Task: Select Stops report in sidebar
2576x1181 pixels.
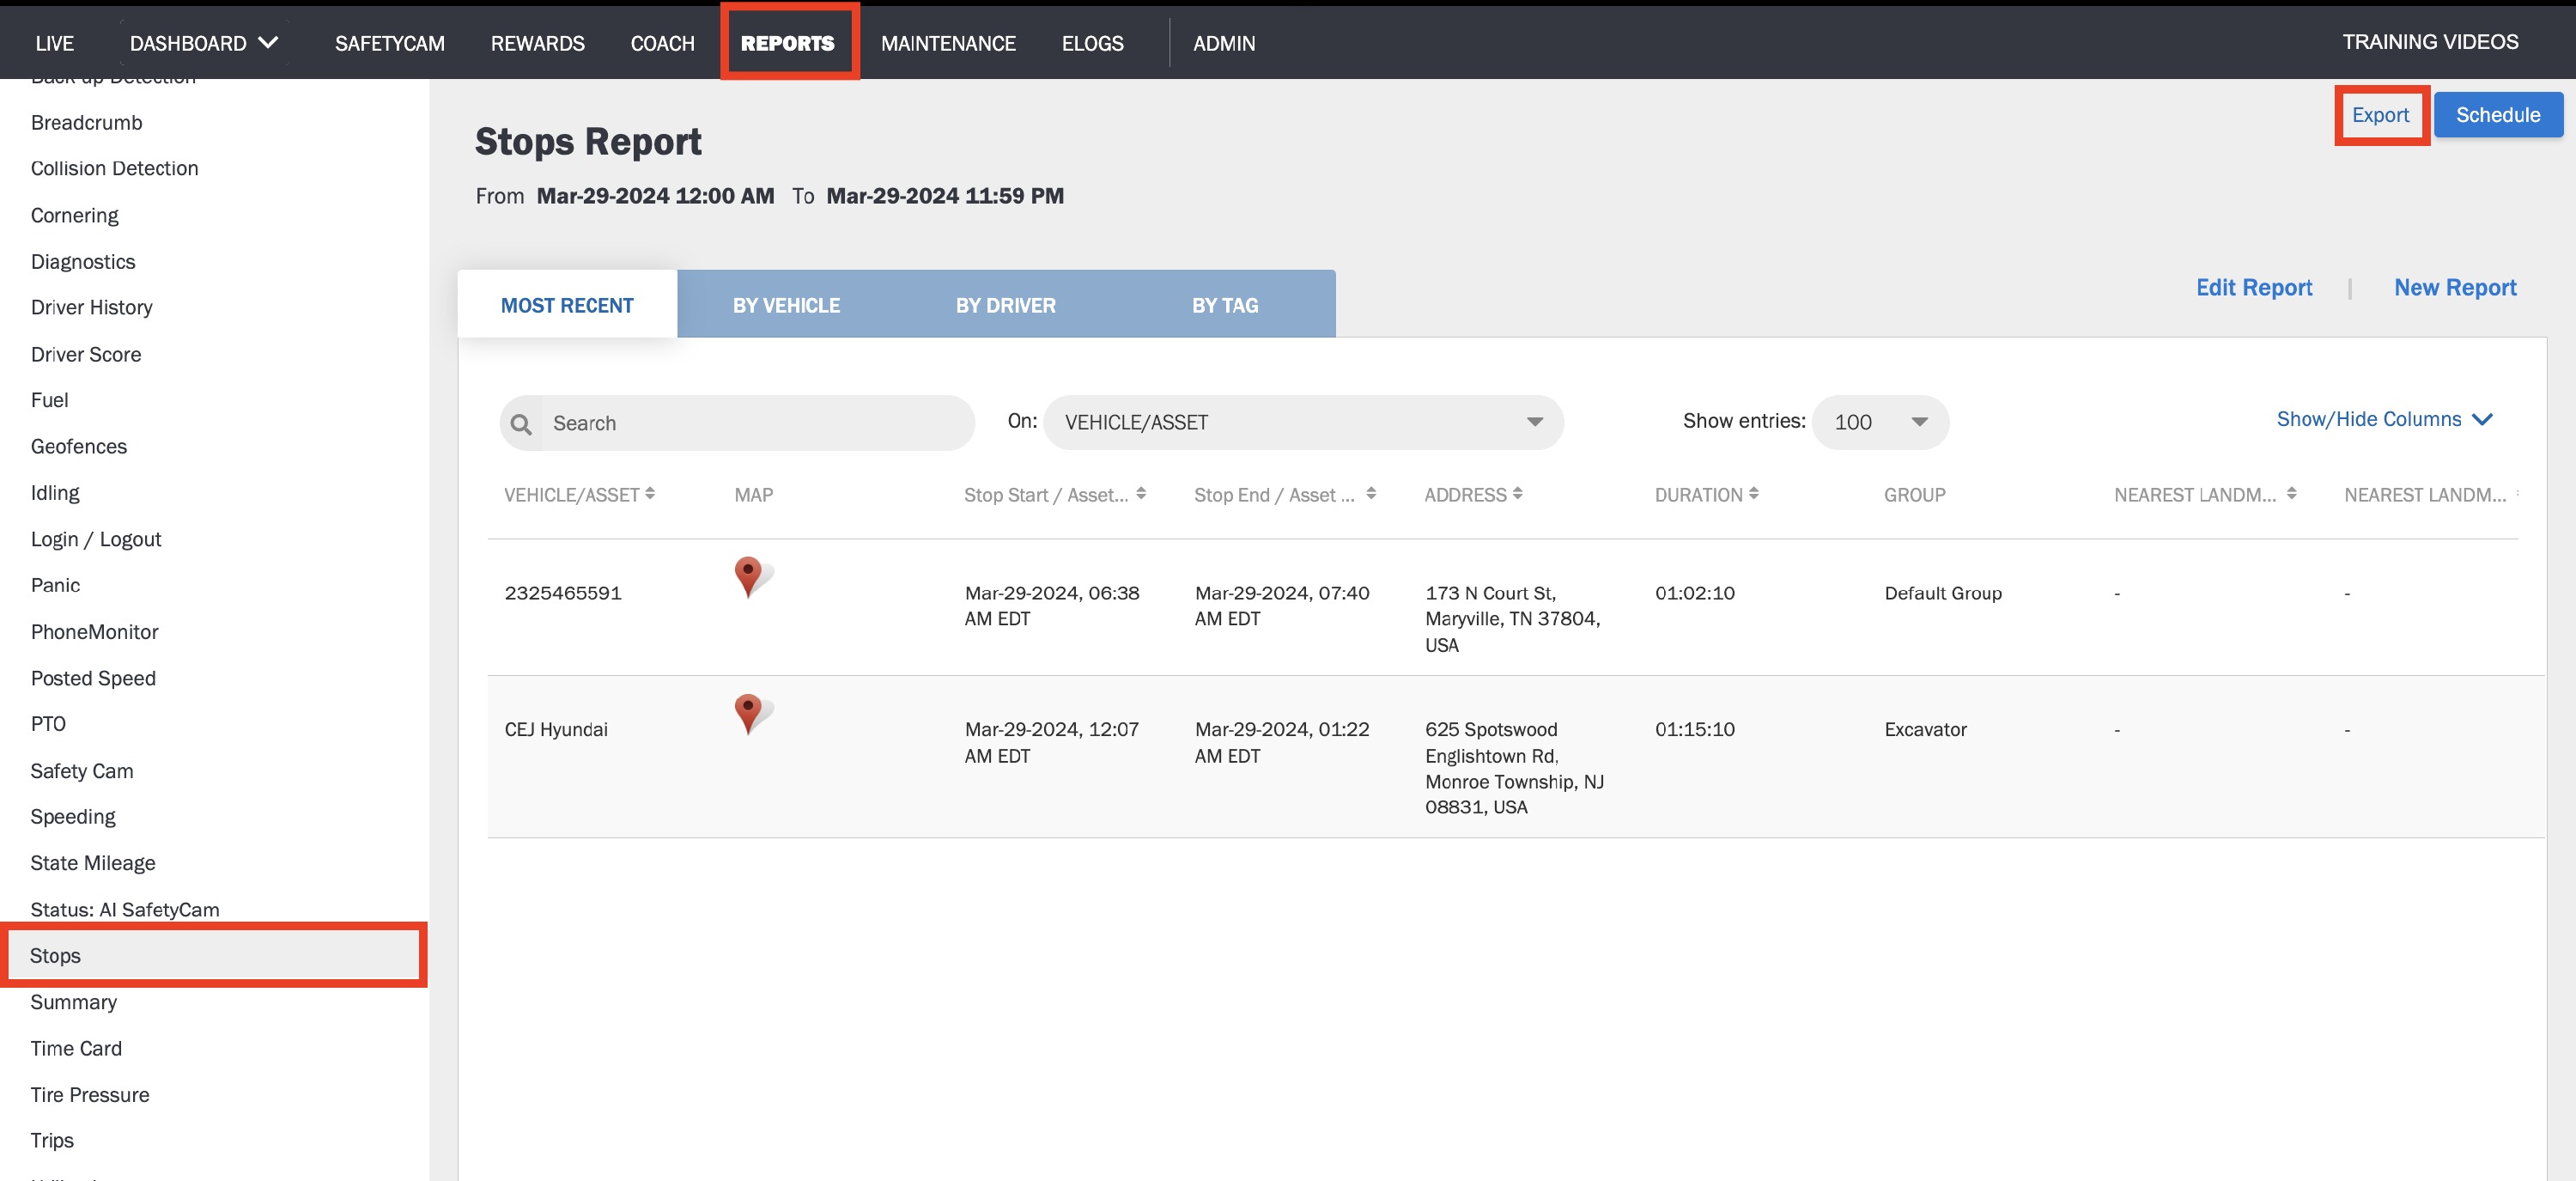Action: click(213, 955)
